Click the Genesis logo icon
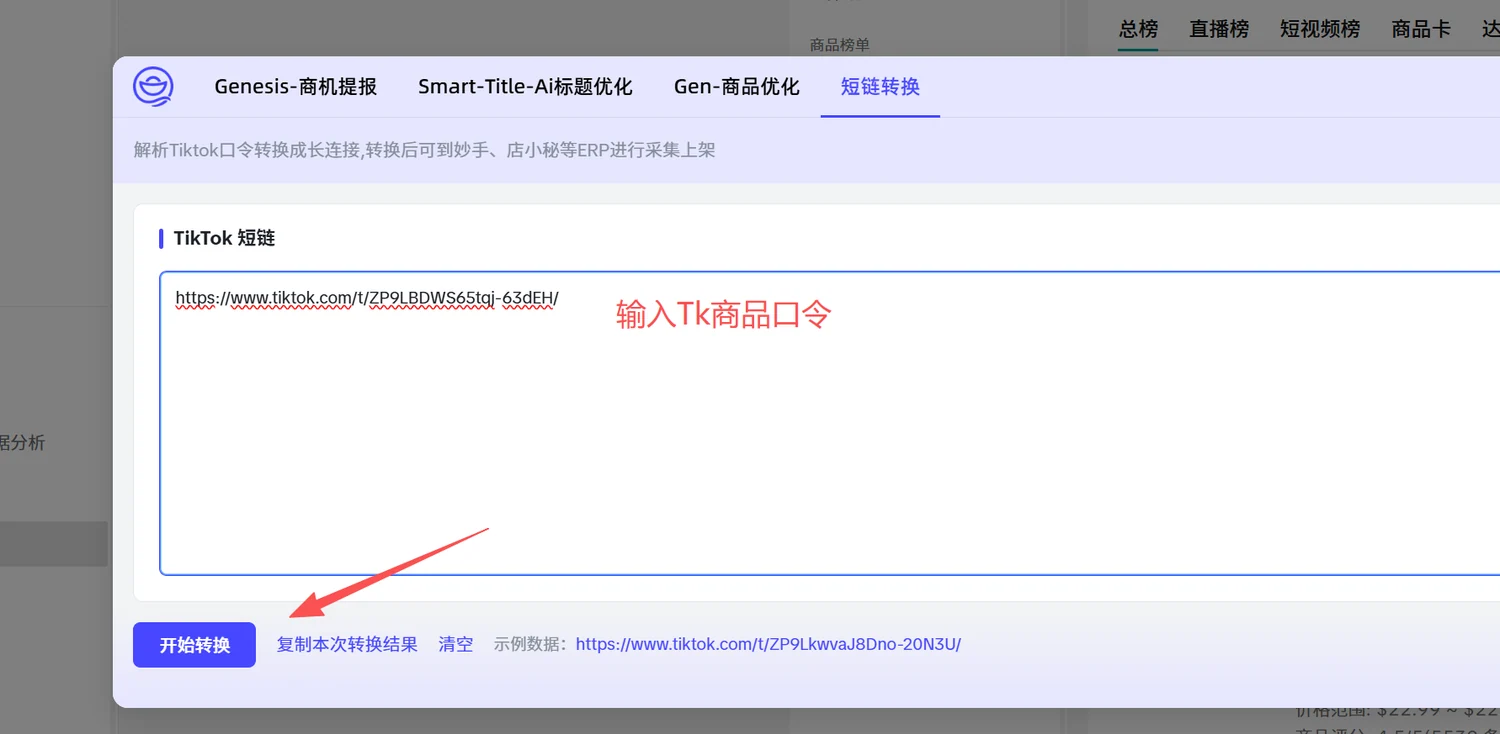The height and width of the screenshot is (734, 1500). click(153, 87)
